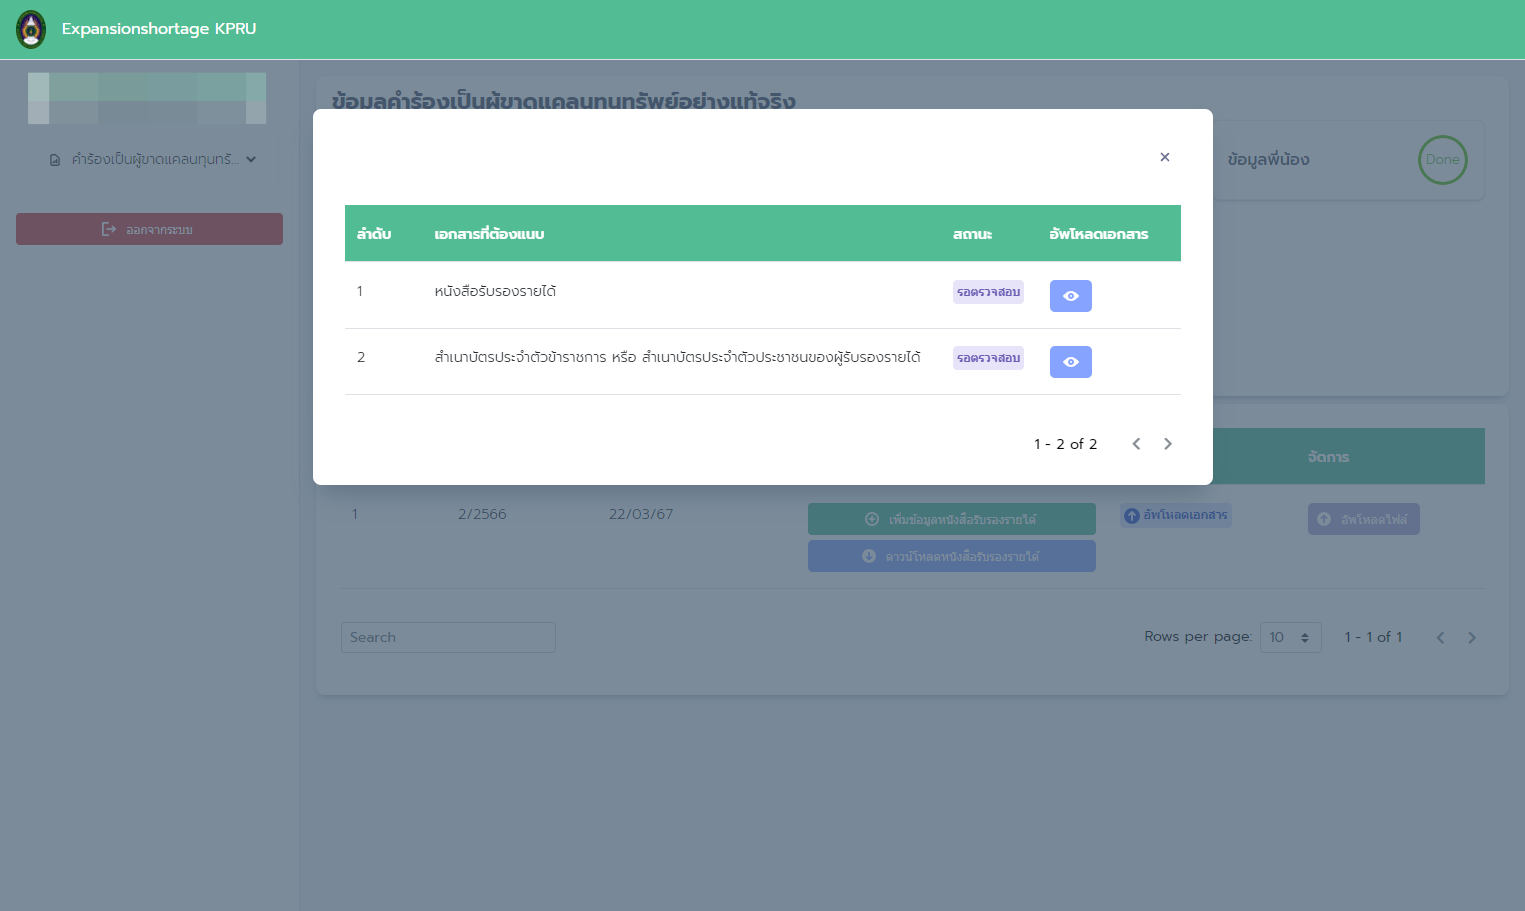This screenshot has width=1525, height=911.
Task: Select the ข้อมูลพี่น้อง step tab
Action: pyautogui.click(x=1268, y=160)
